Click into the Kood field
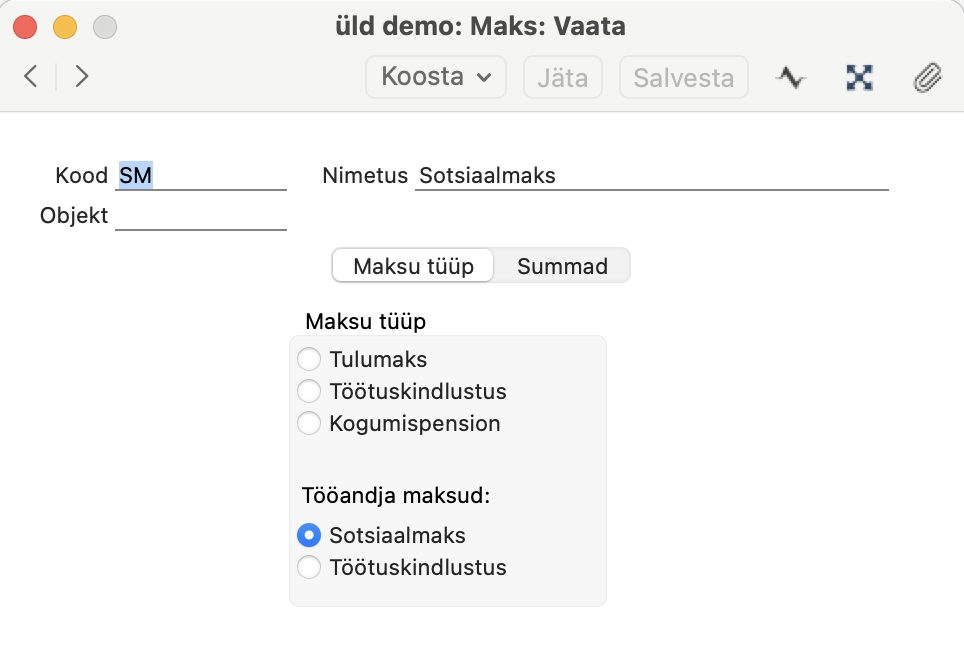The height and width of the screenshot is (647, 964). click(201, 176)
